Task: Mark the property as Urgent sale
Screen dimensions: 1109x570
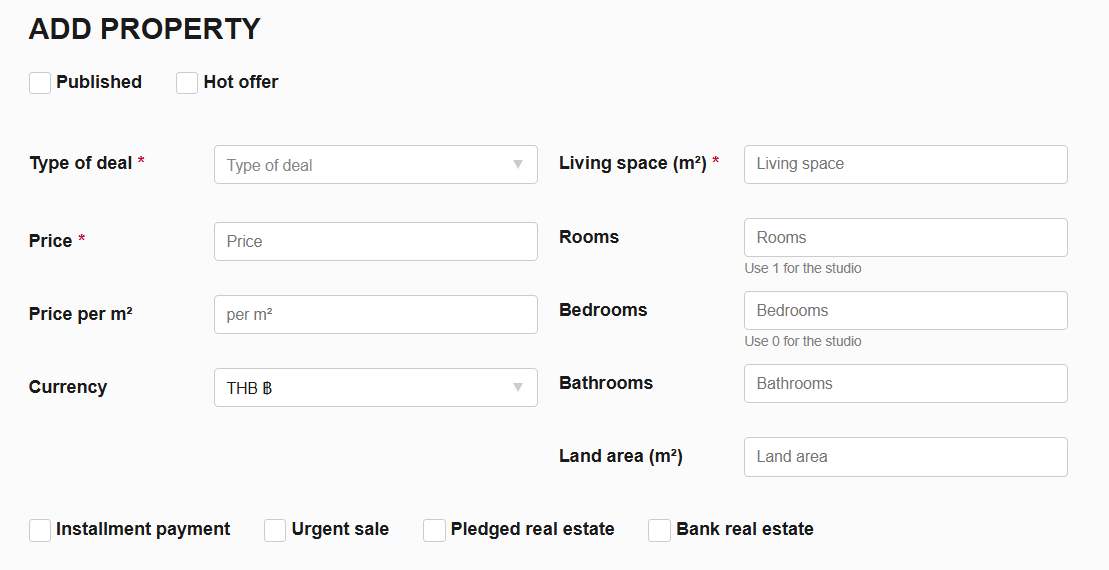Action: coord(275,530)
